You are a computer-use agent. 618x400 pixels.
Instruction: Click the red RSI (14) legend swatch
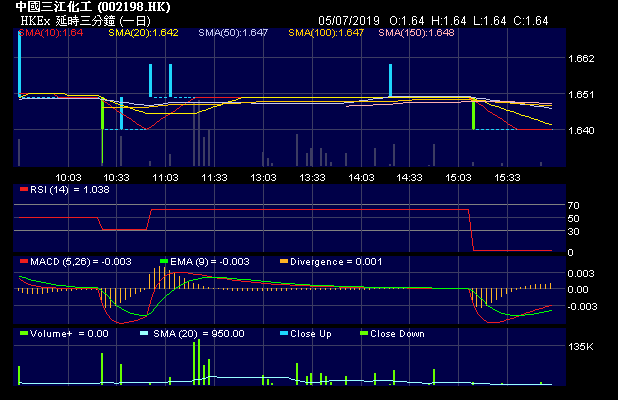[x=24, y=190]
